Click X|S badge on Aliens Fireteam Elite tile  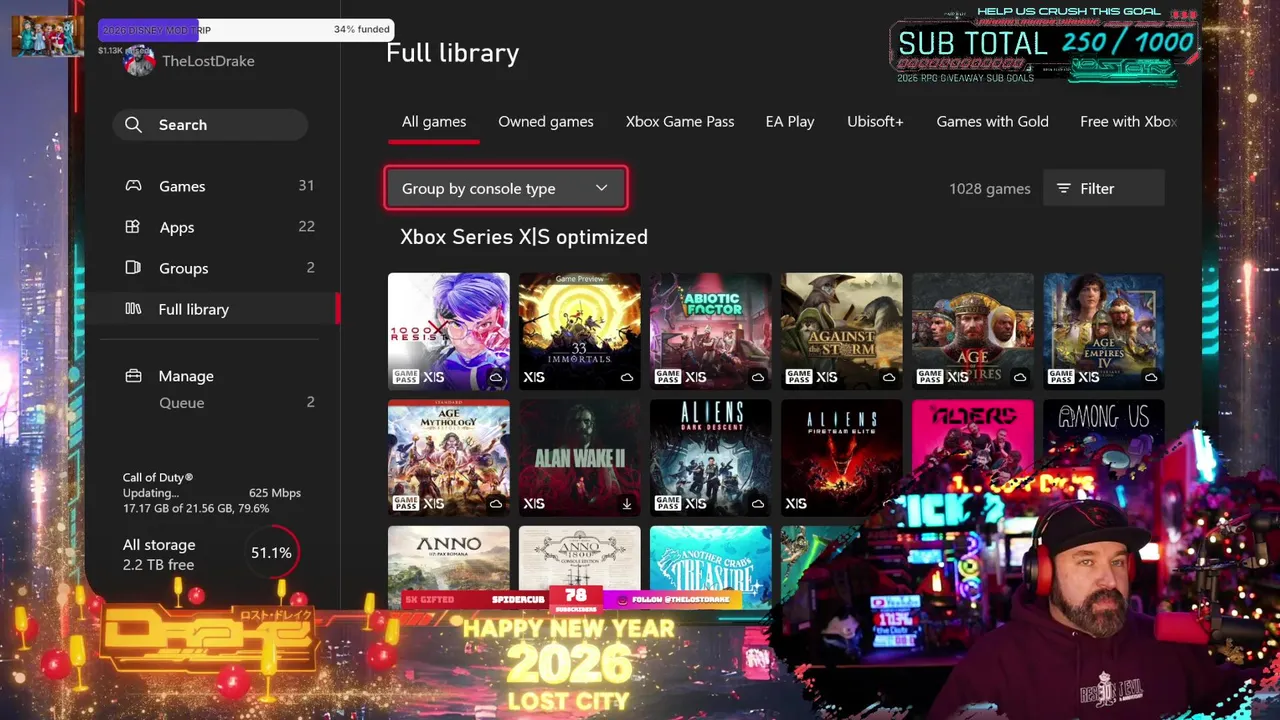click(796, 504)
